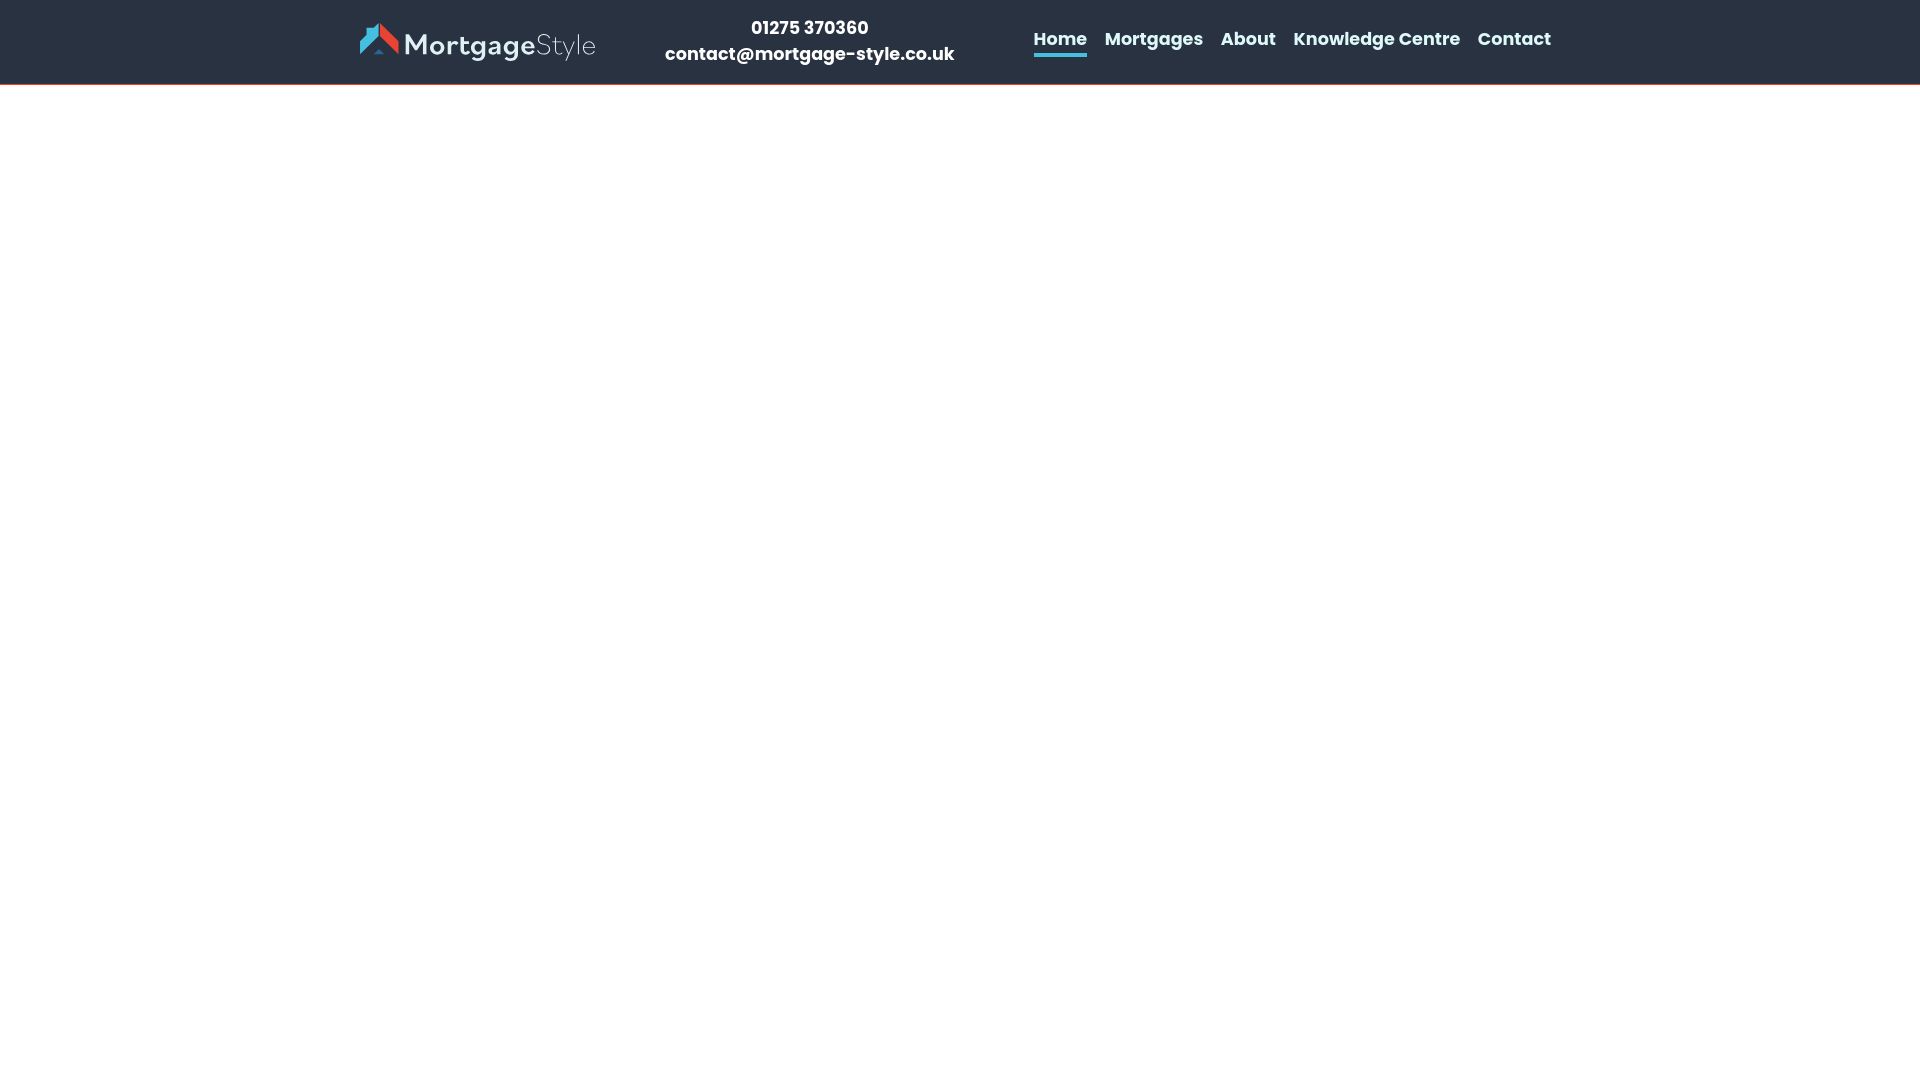The height and width of the screenshot is (1080, 1920).
Task: Open the Mortgages navigation menu
Action: [1154, 38]
